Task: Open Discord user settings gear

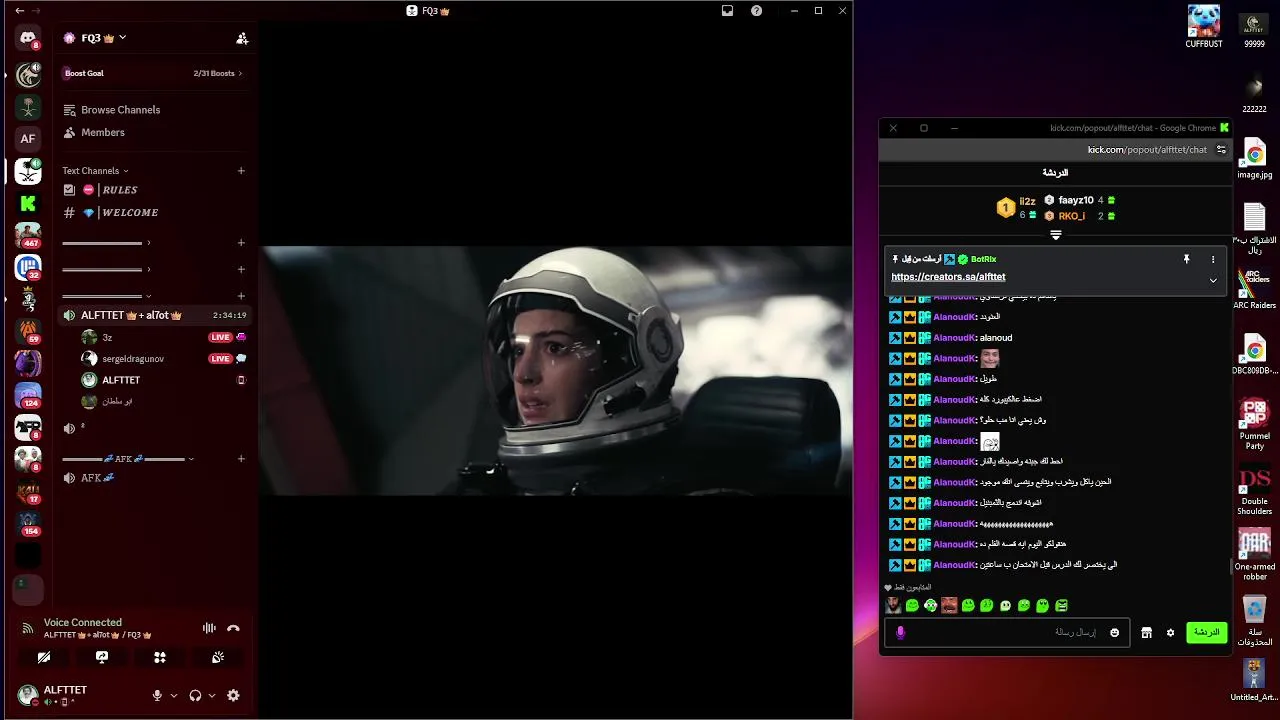Action: coord(233,696)
